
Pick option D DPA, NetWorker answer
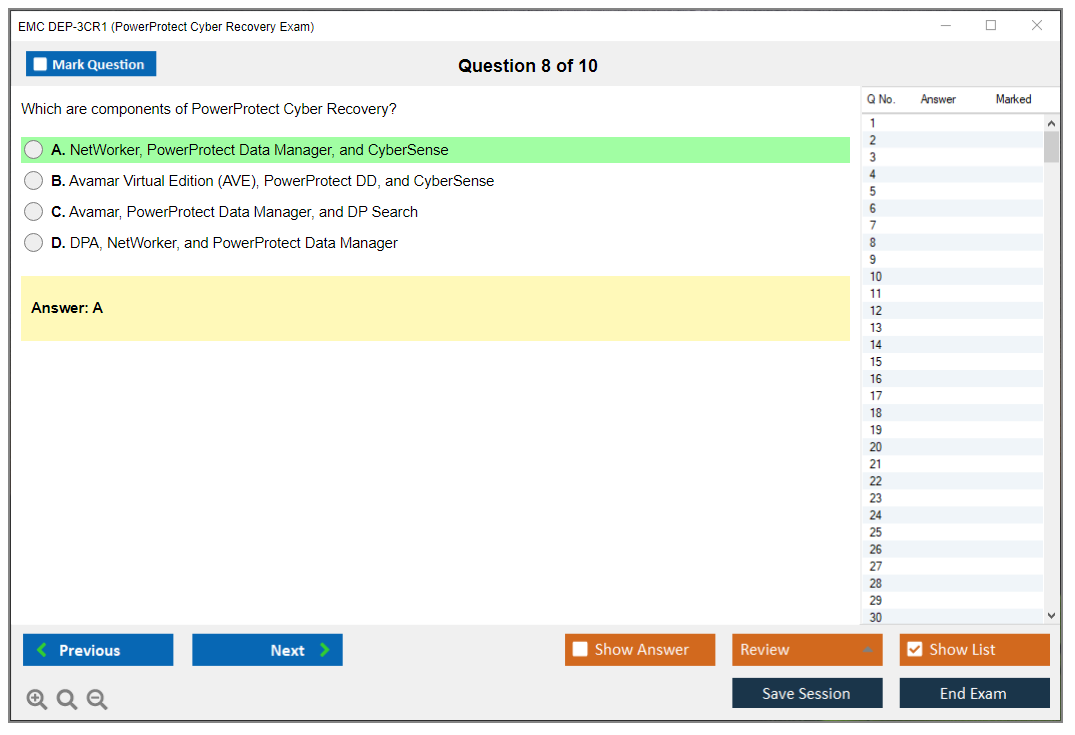(34, 243)
